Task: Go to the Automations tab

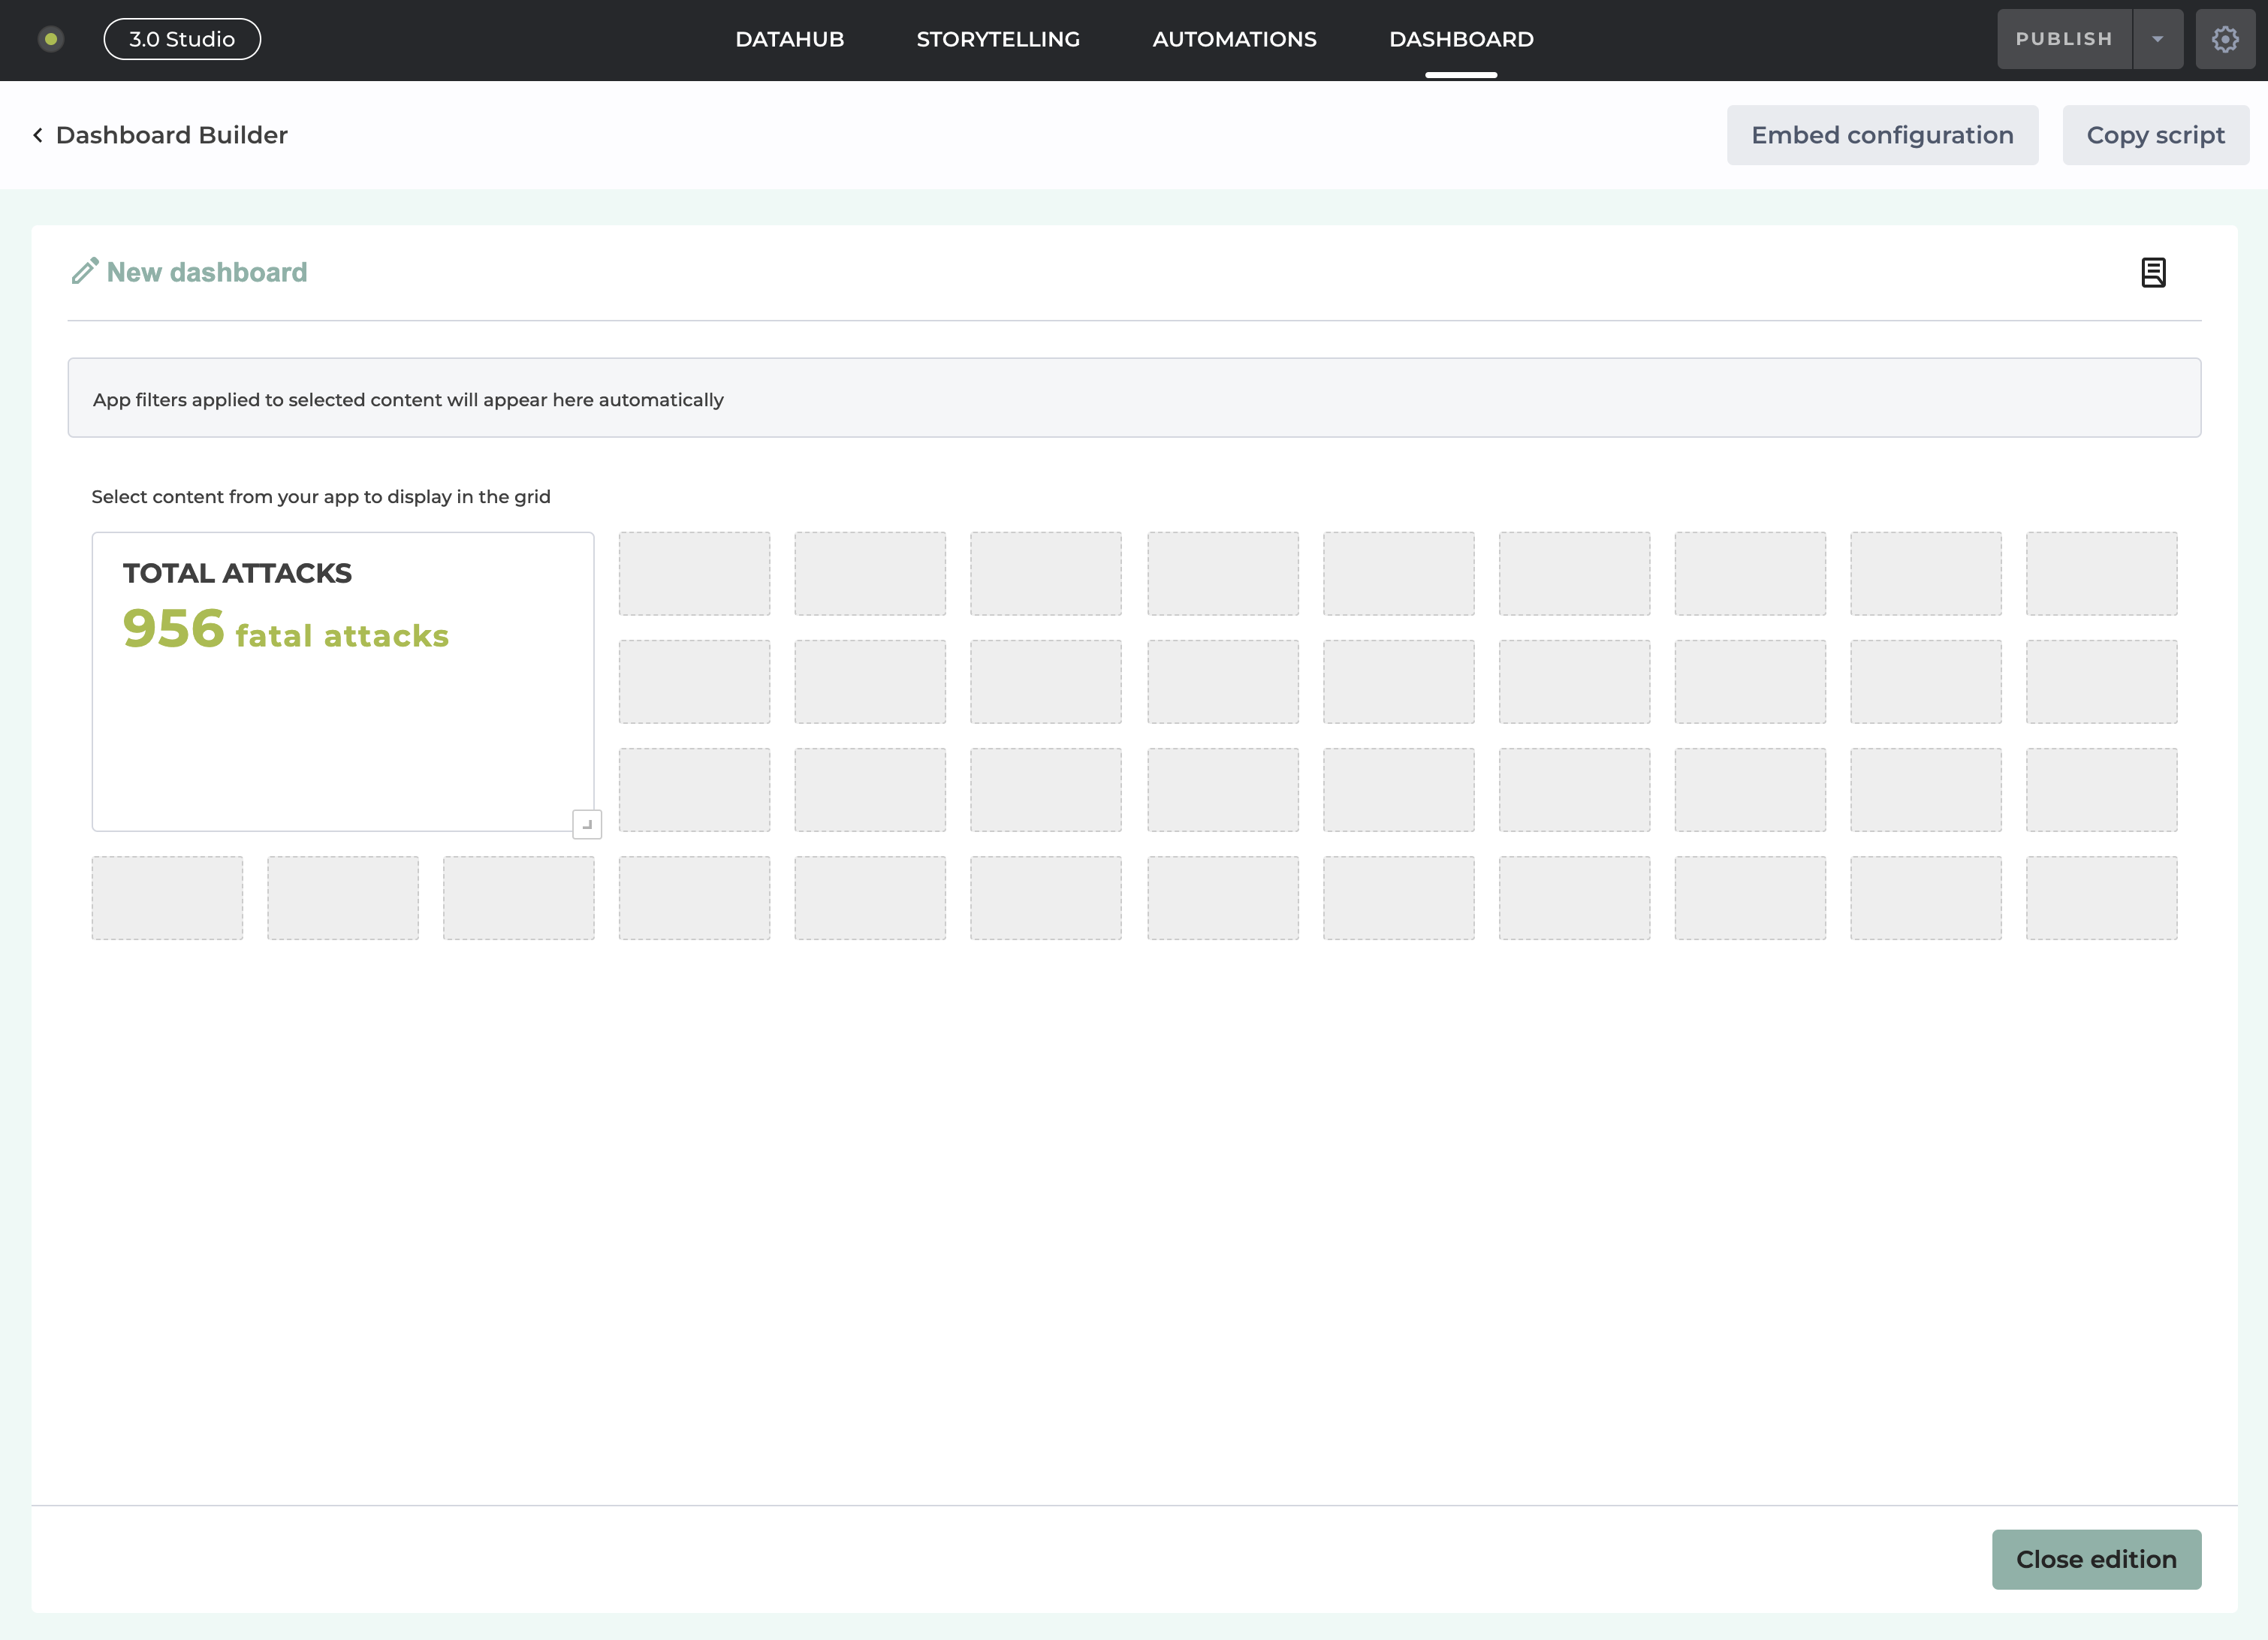Action: (1233, 39)
